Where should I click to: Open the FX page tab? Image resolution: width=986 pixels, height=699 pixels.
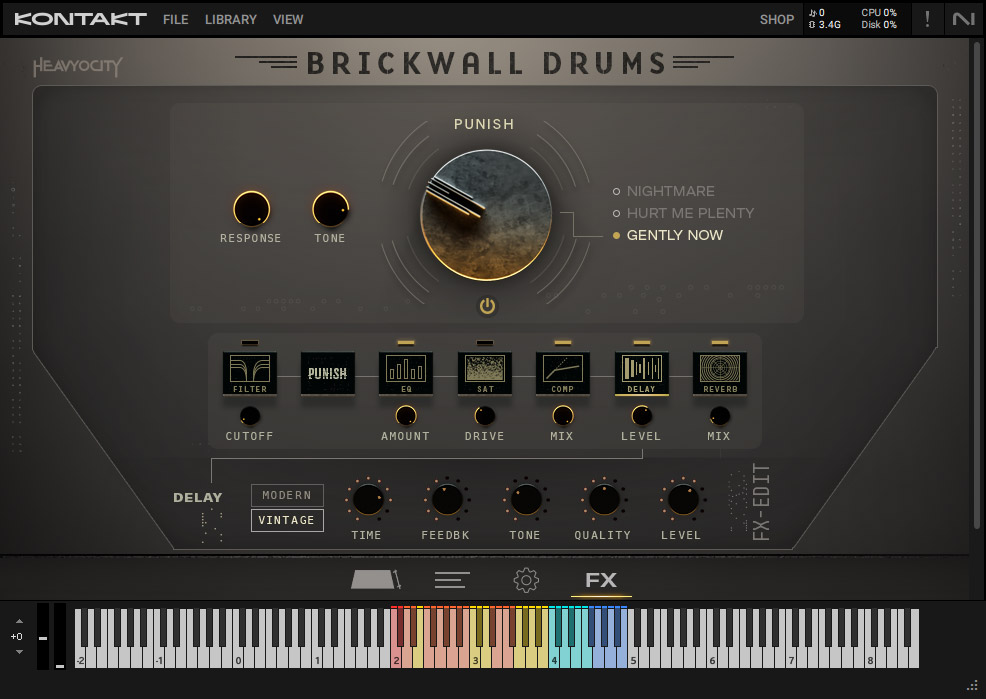coord(601,580)
